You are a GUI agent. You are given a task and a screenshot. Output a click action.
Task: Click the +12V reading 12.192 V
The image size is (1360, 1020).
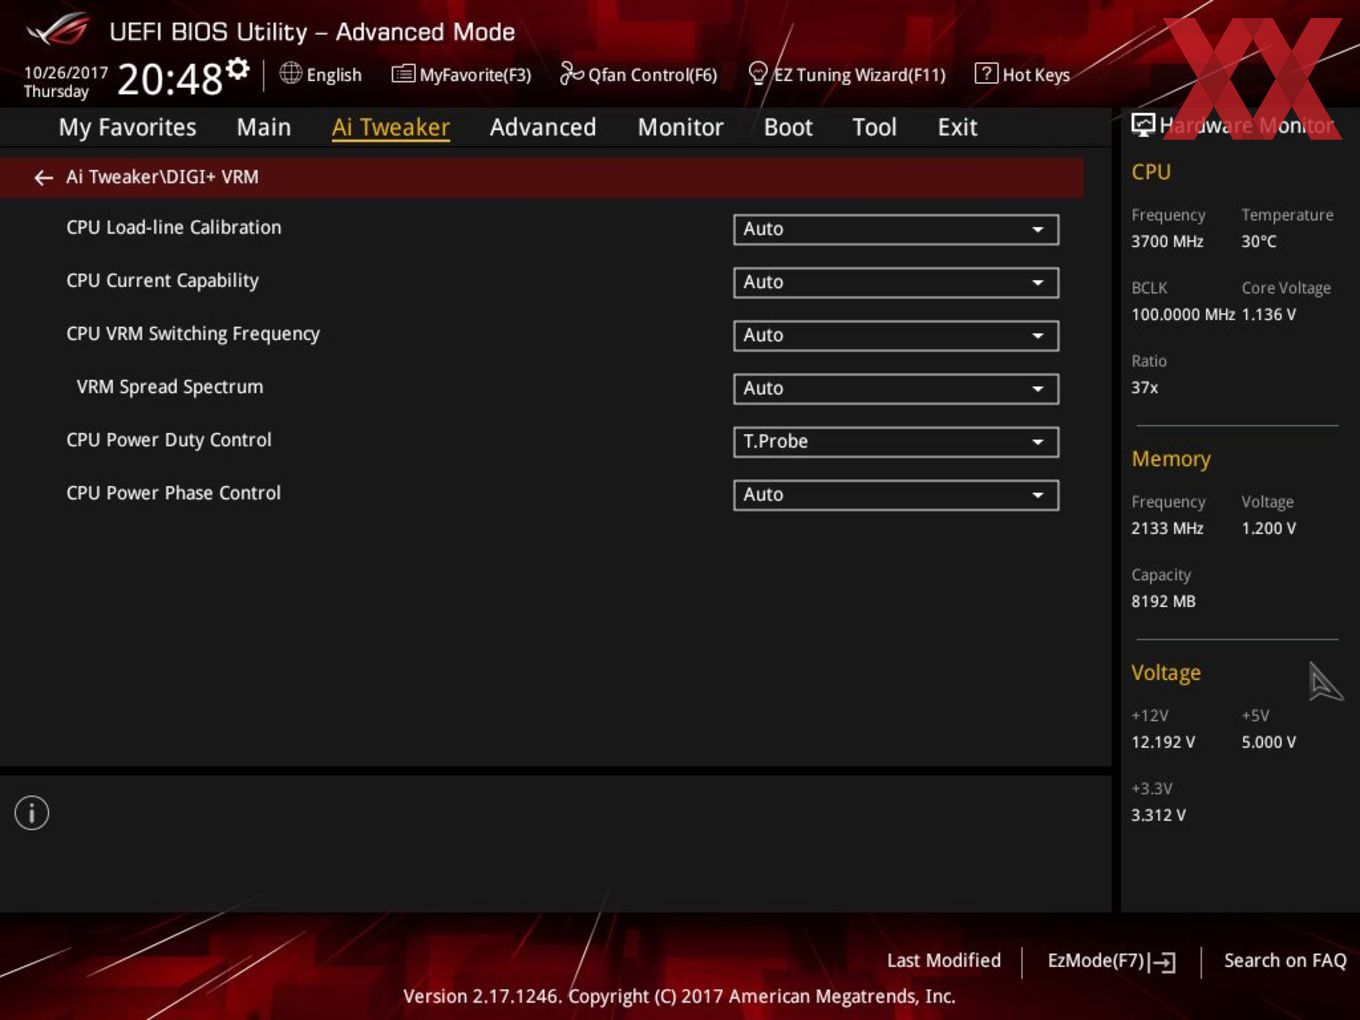1163,742
